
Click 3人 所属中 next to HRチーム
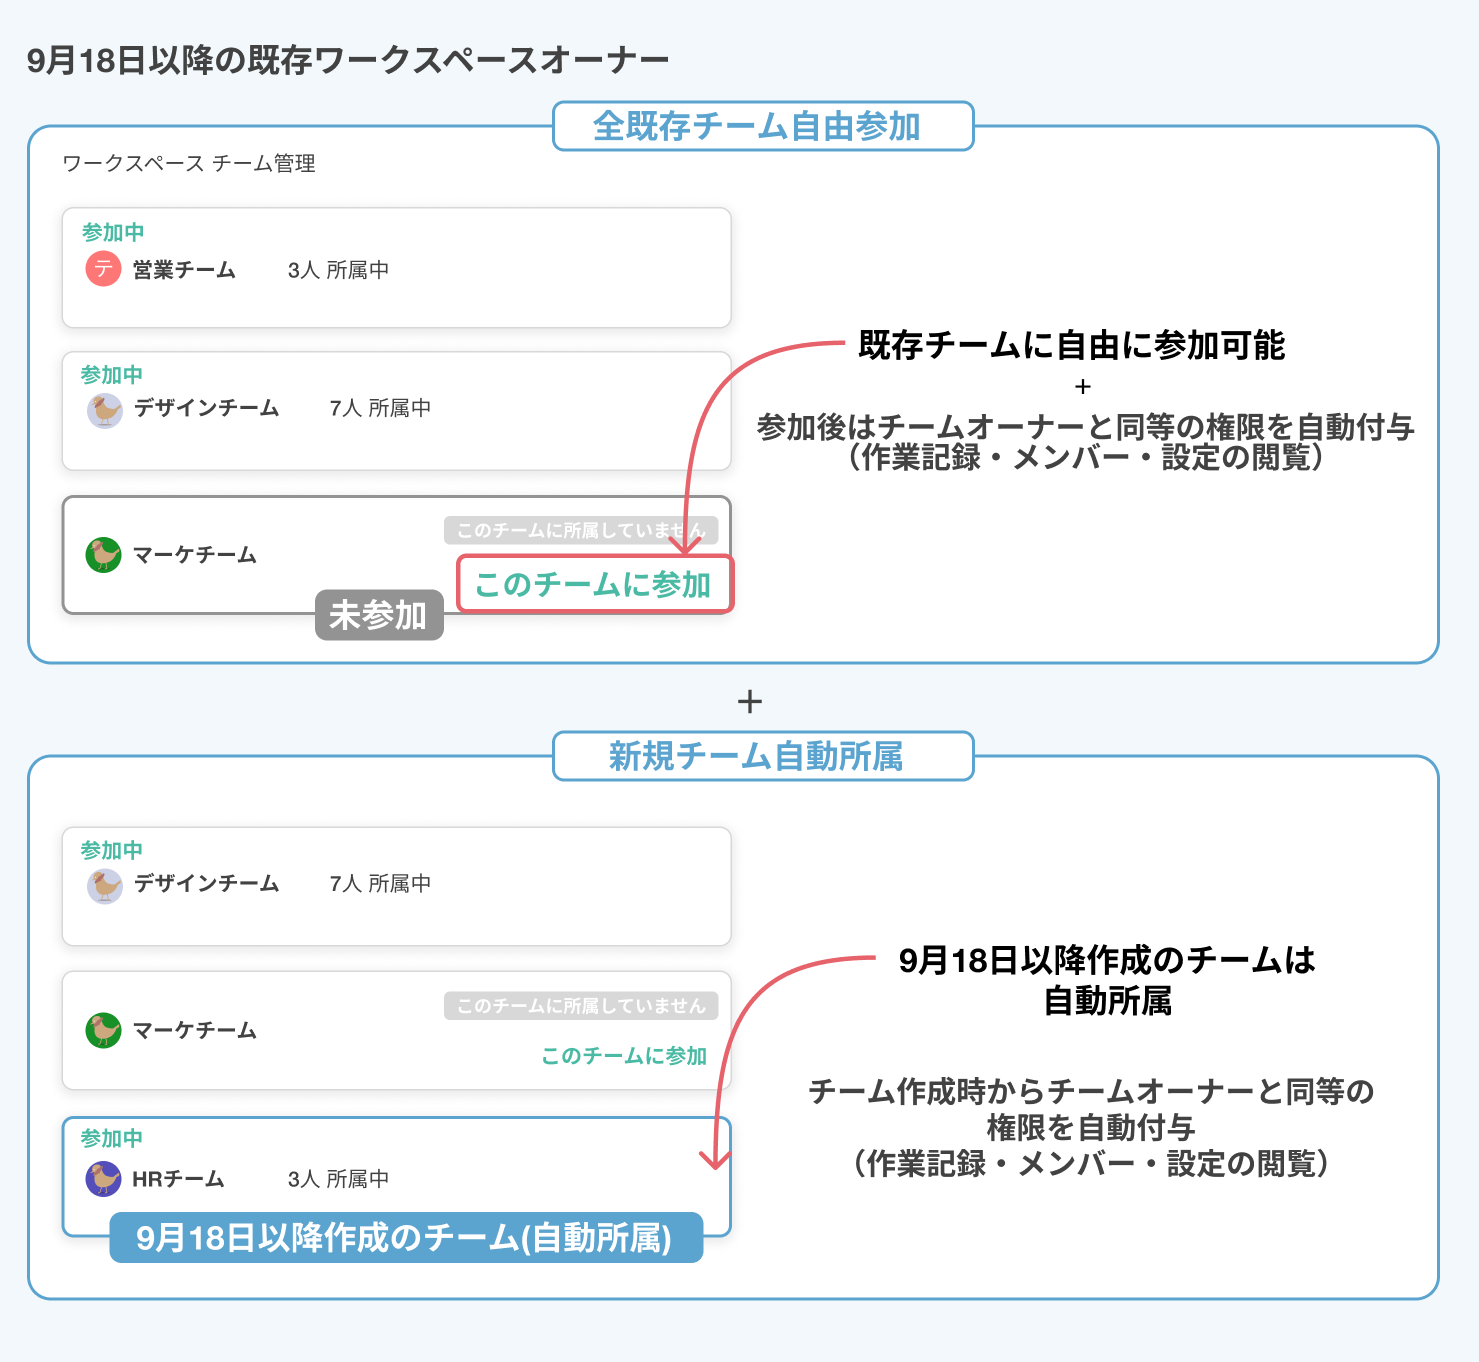(338, 1179)
